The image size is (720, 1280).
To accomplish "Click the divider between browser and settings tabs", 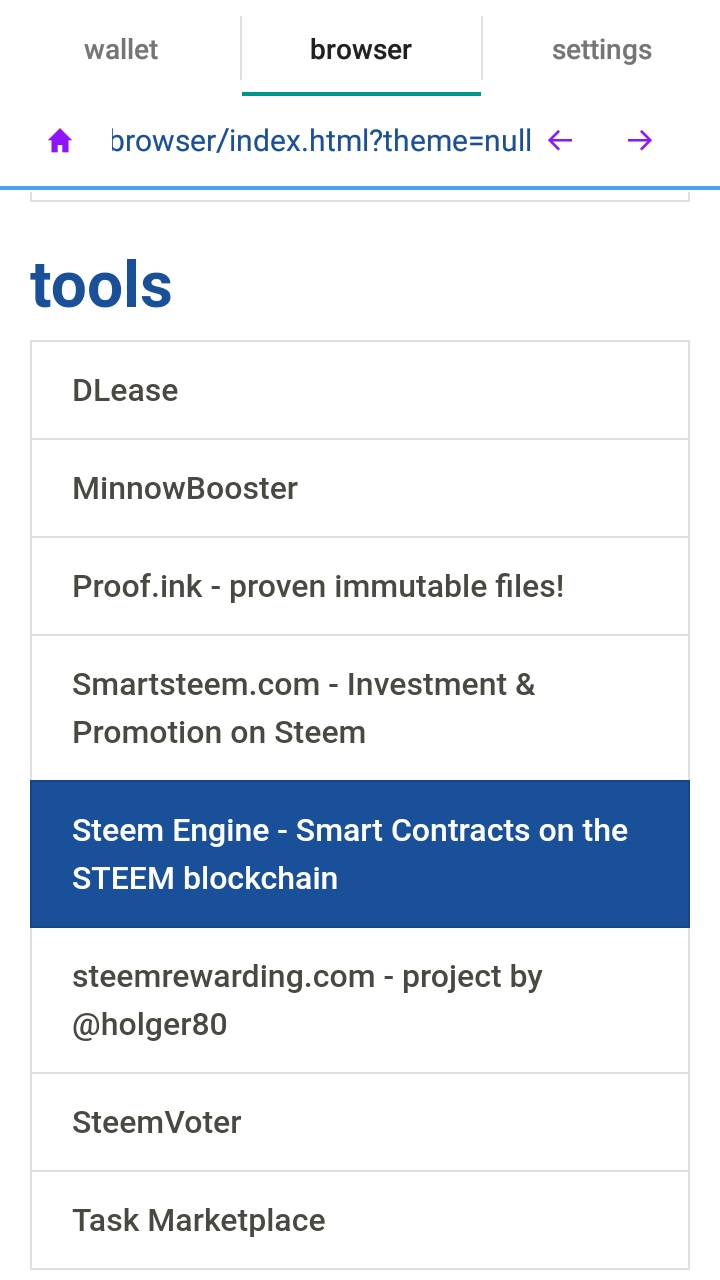I will pos(482,48).
